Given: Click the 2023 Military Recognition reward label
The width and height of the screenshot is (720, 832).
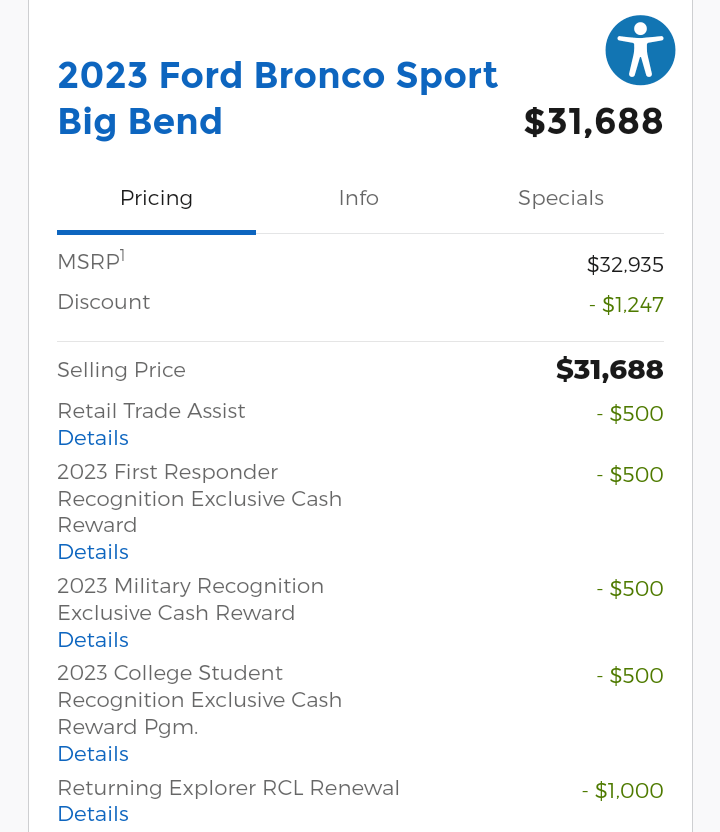Looking at the screenshot, I should click(190, 599).
